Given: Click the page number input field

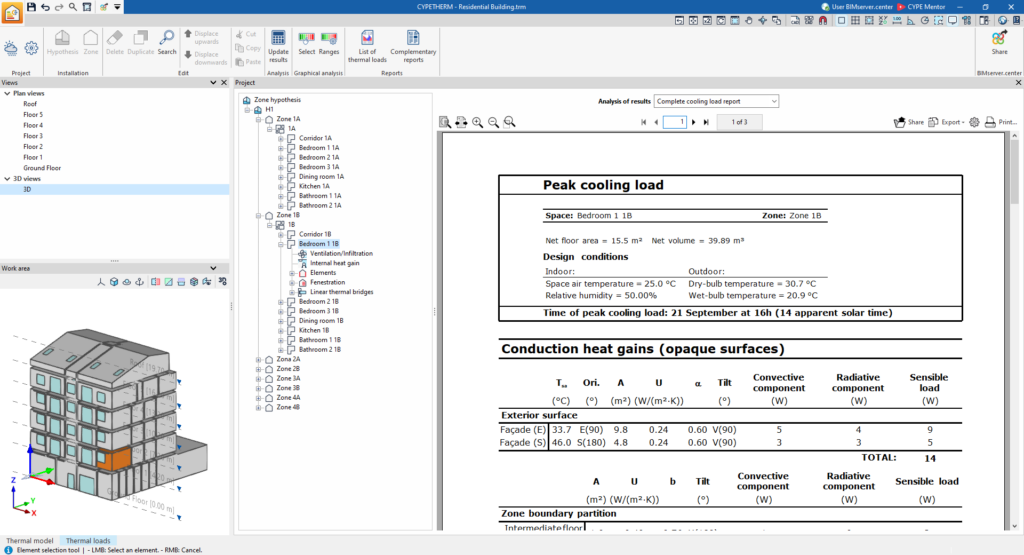Looking at the screenshot, I should 675,122.
